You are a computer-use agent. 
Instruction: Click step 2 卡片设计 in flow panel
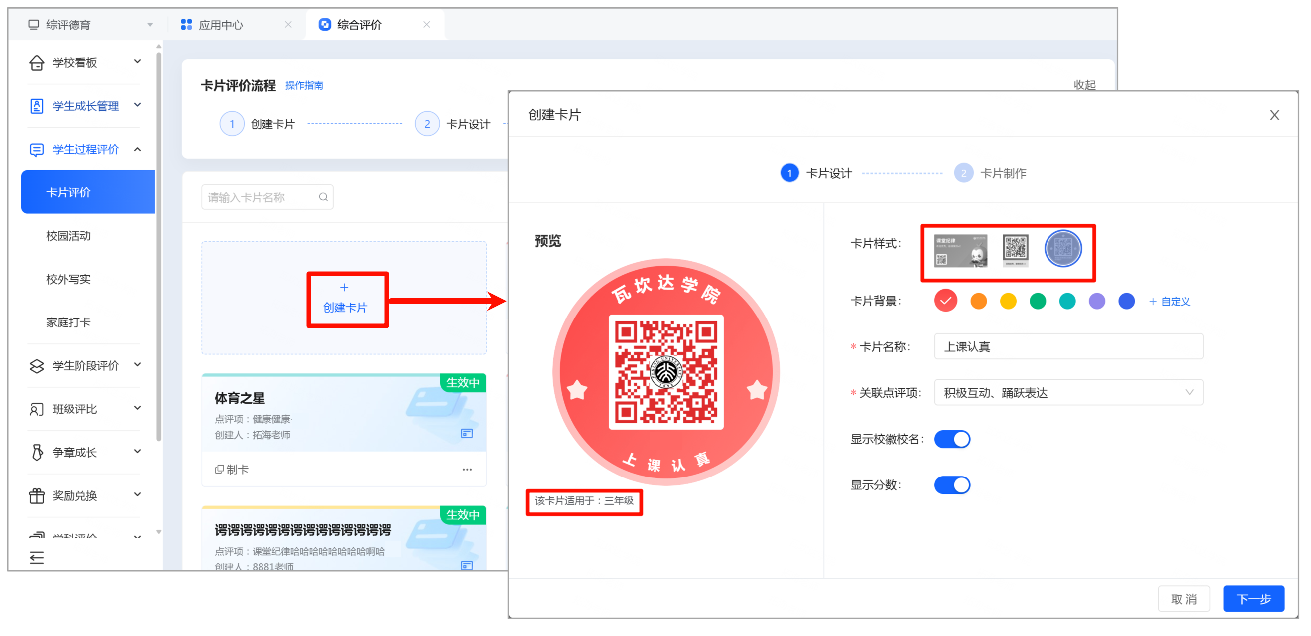(453, 124)
